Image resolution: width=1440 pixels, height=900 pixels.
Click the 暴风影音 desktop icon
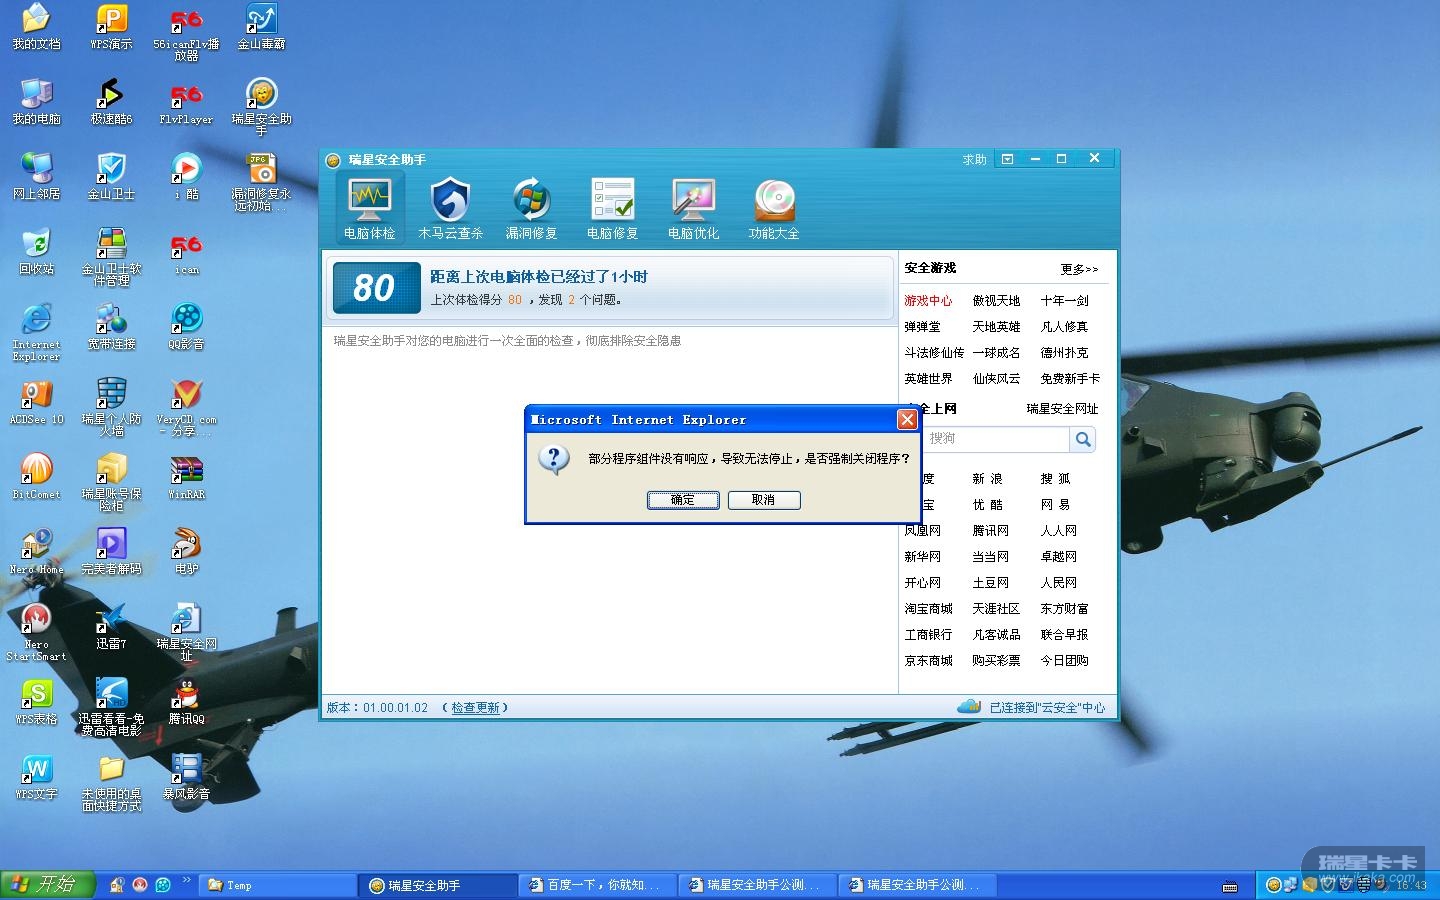click(186, 777)
